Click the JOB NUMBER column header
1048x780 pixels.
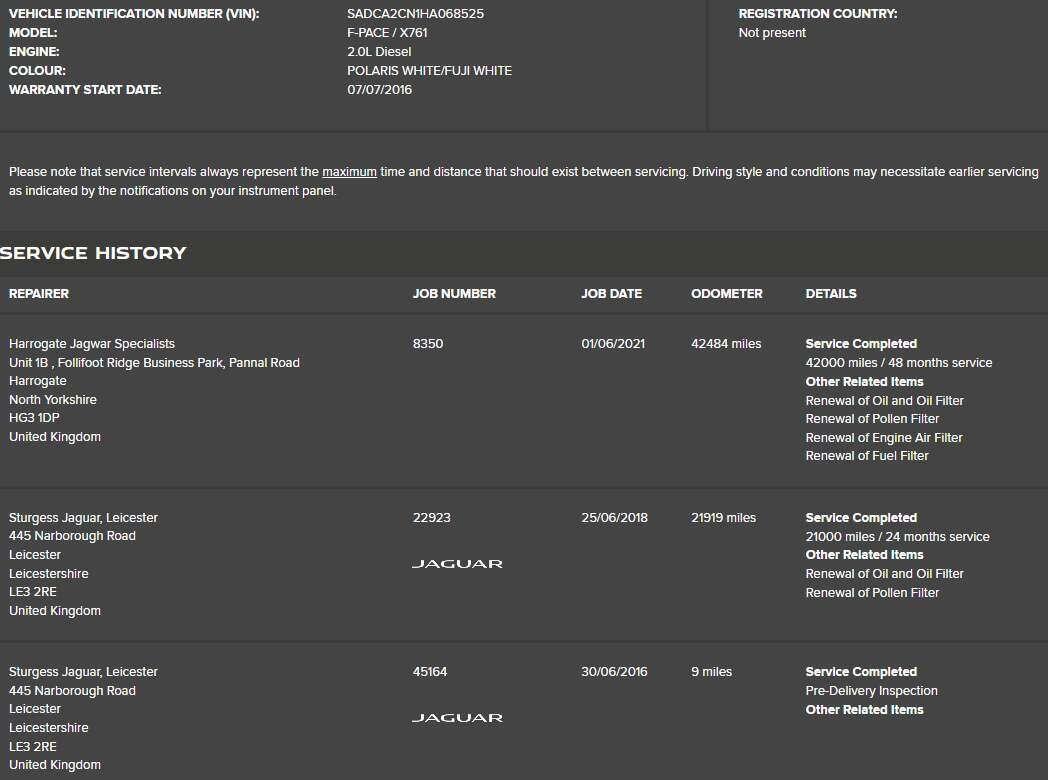(454, 293)
